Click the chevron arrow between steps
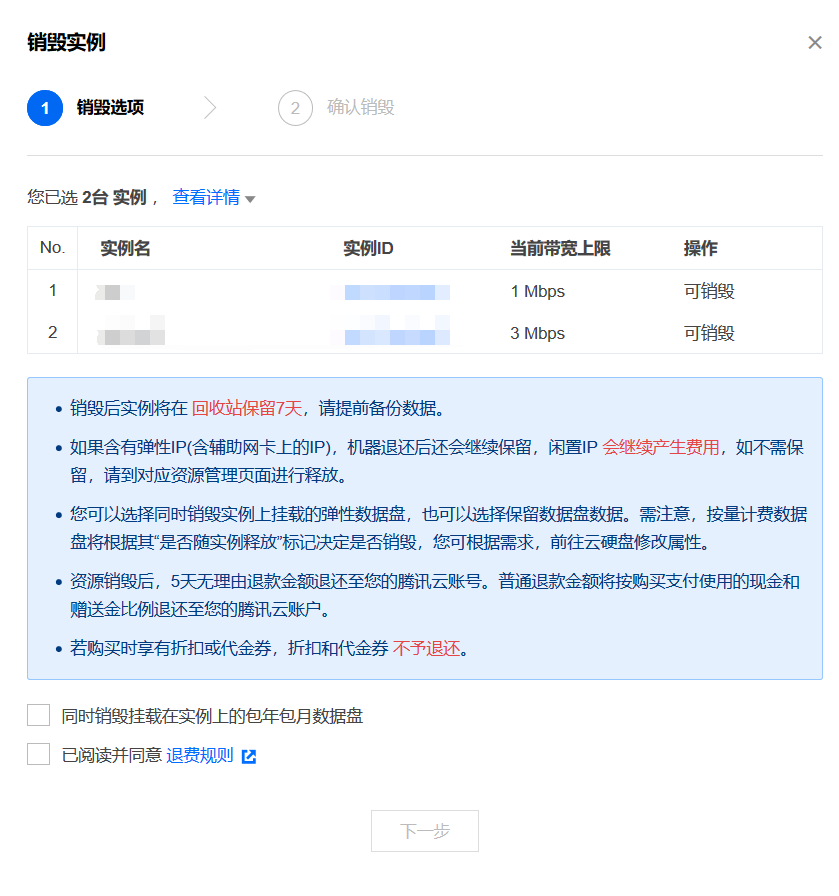The height and width of the screenshot is (896, 839). (210, 108)
